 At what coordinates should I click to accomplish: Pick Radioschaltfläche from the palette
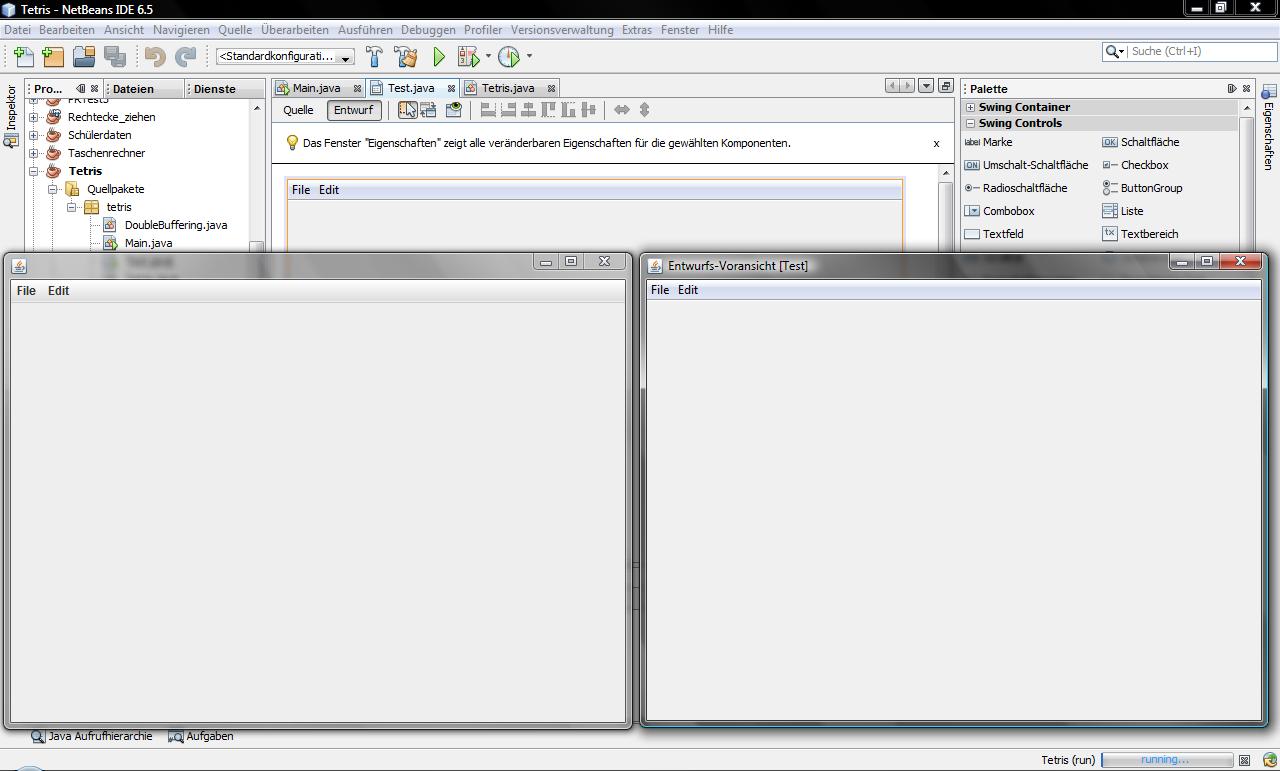(x=1016, y=188)
